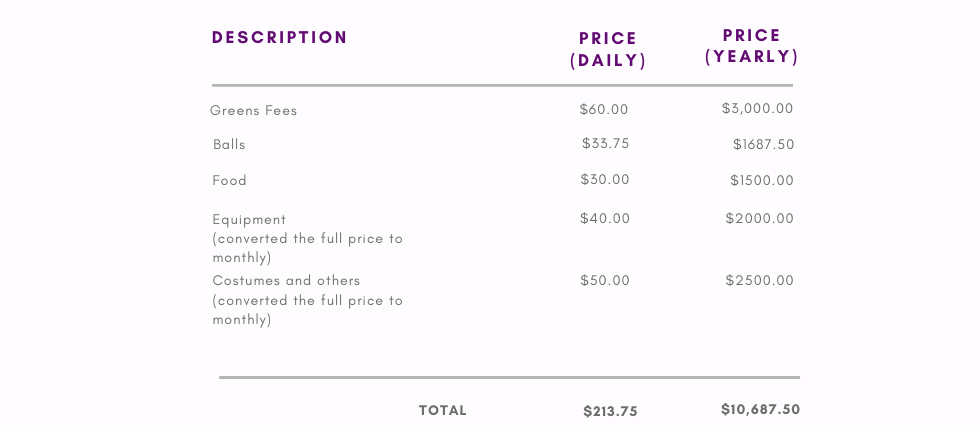Select the $213.75 daily total
Viewport: 980px width, 430px height.
(x=611, y=411)
